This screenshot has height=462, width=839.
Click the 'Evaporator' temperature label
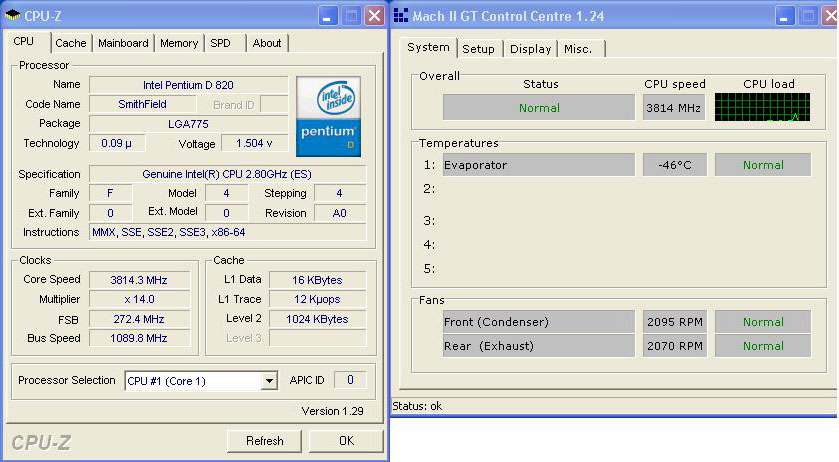point(539,165)
